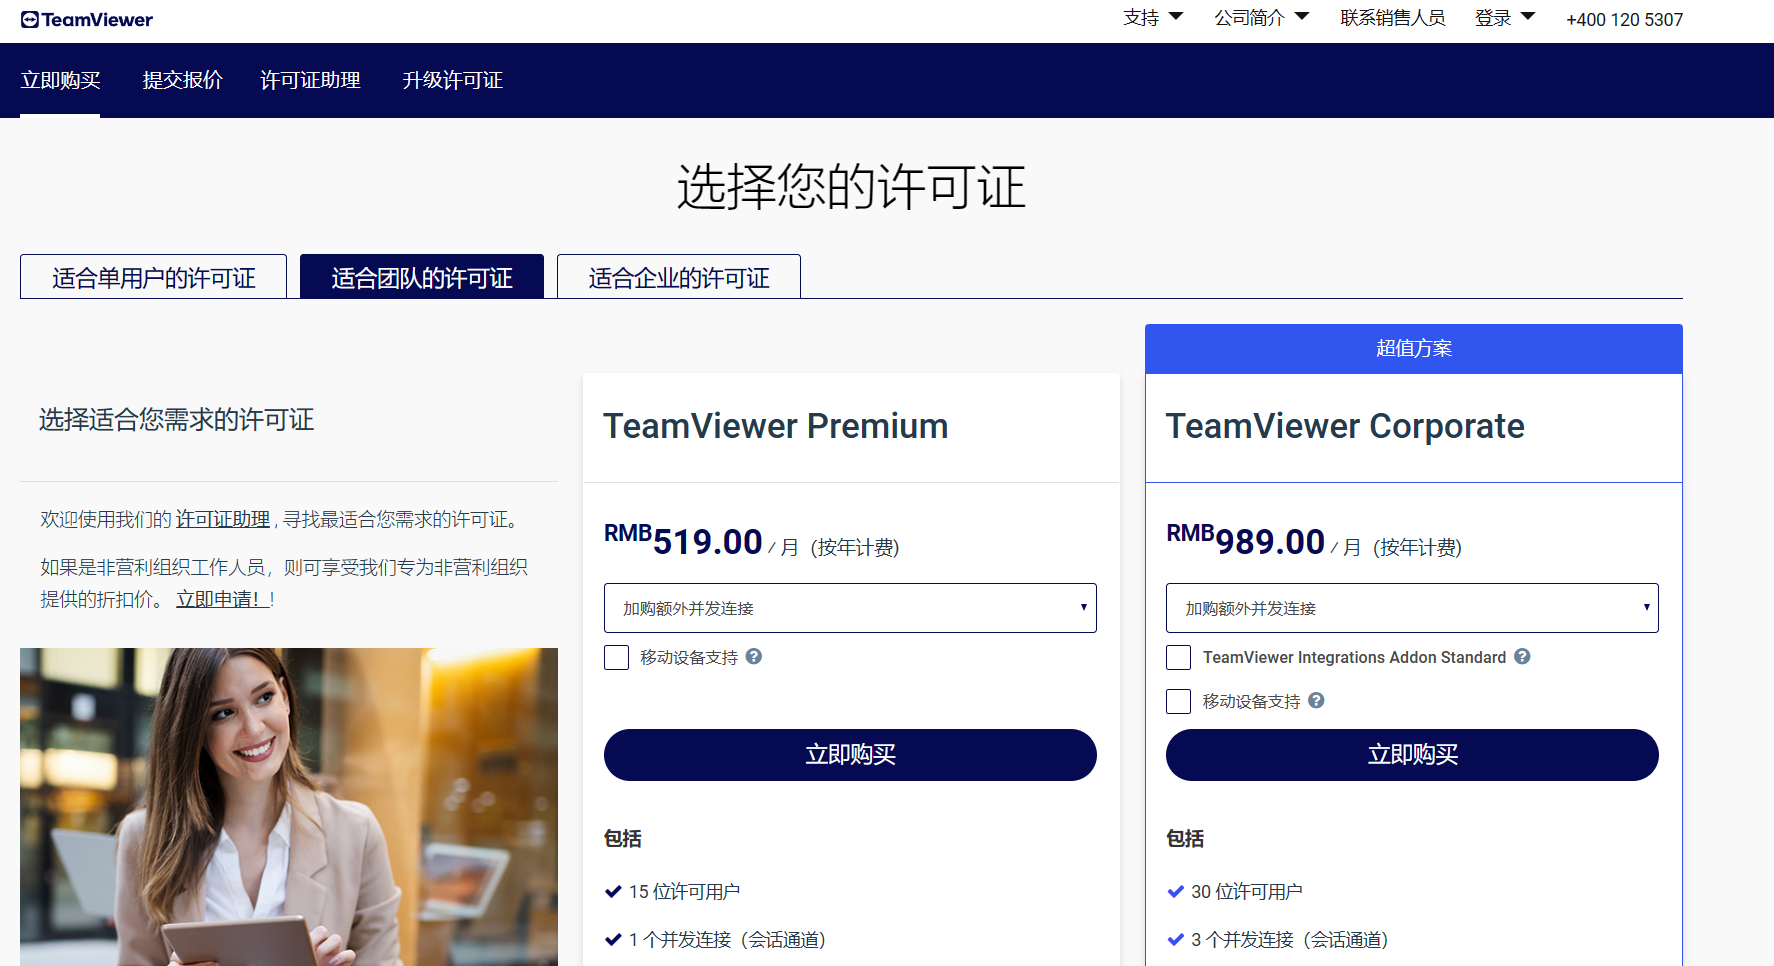
Task: Click the smiling woman with tablet photo
Action: [289, 806]
